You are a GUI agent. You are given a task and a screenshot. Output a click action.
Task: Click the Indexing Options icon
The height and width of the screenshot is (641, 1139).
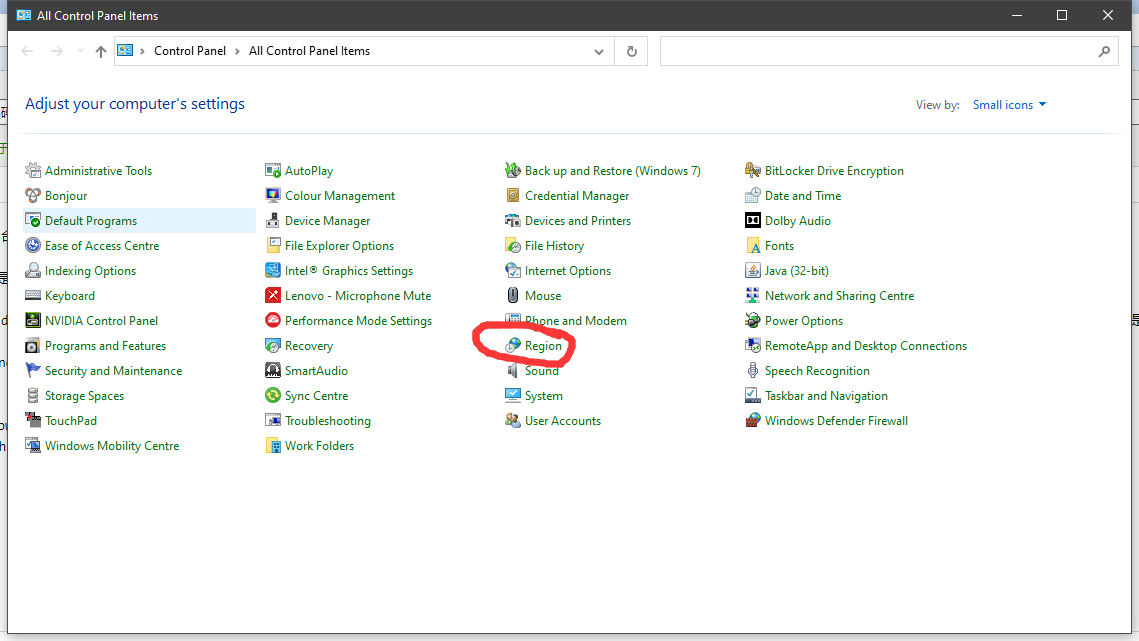[33, 270]
